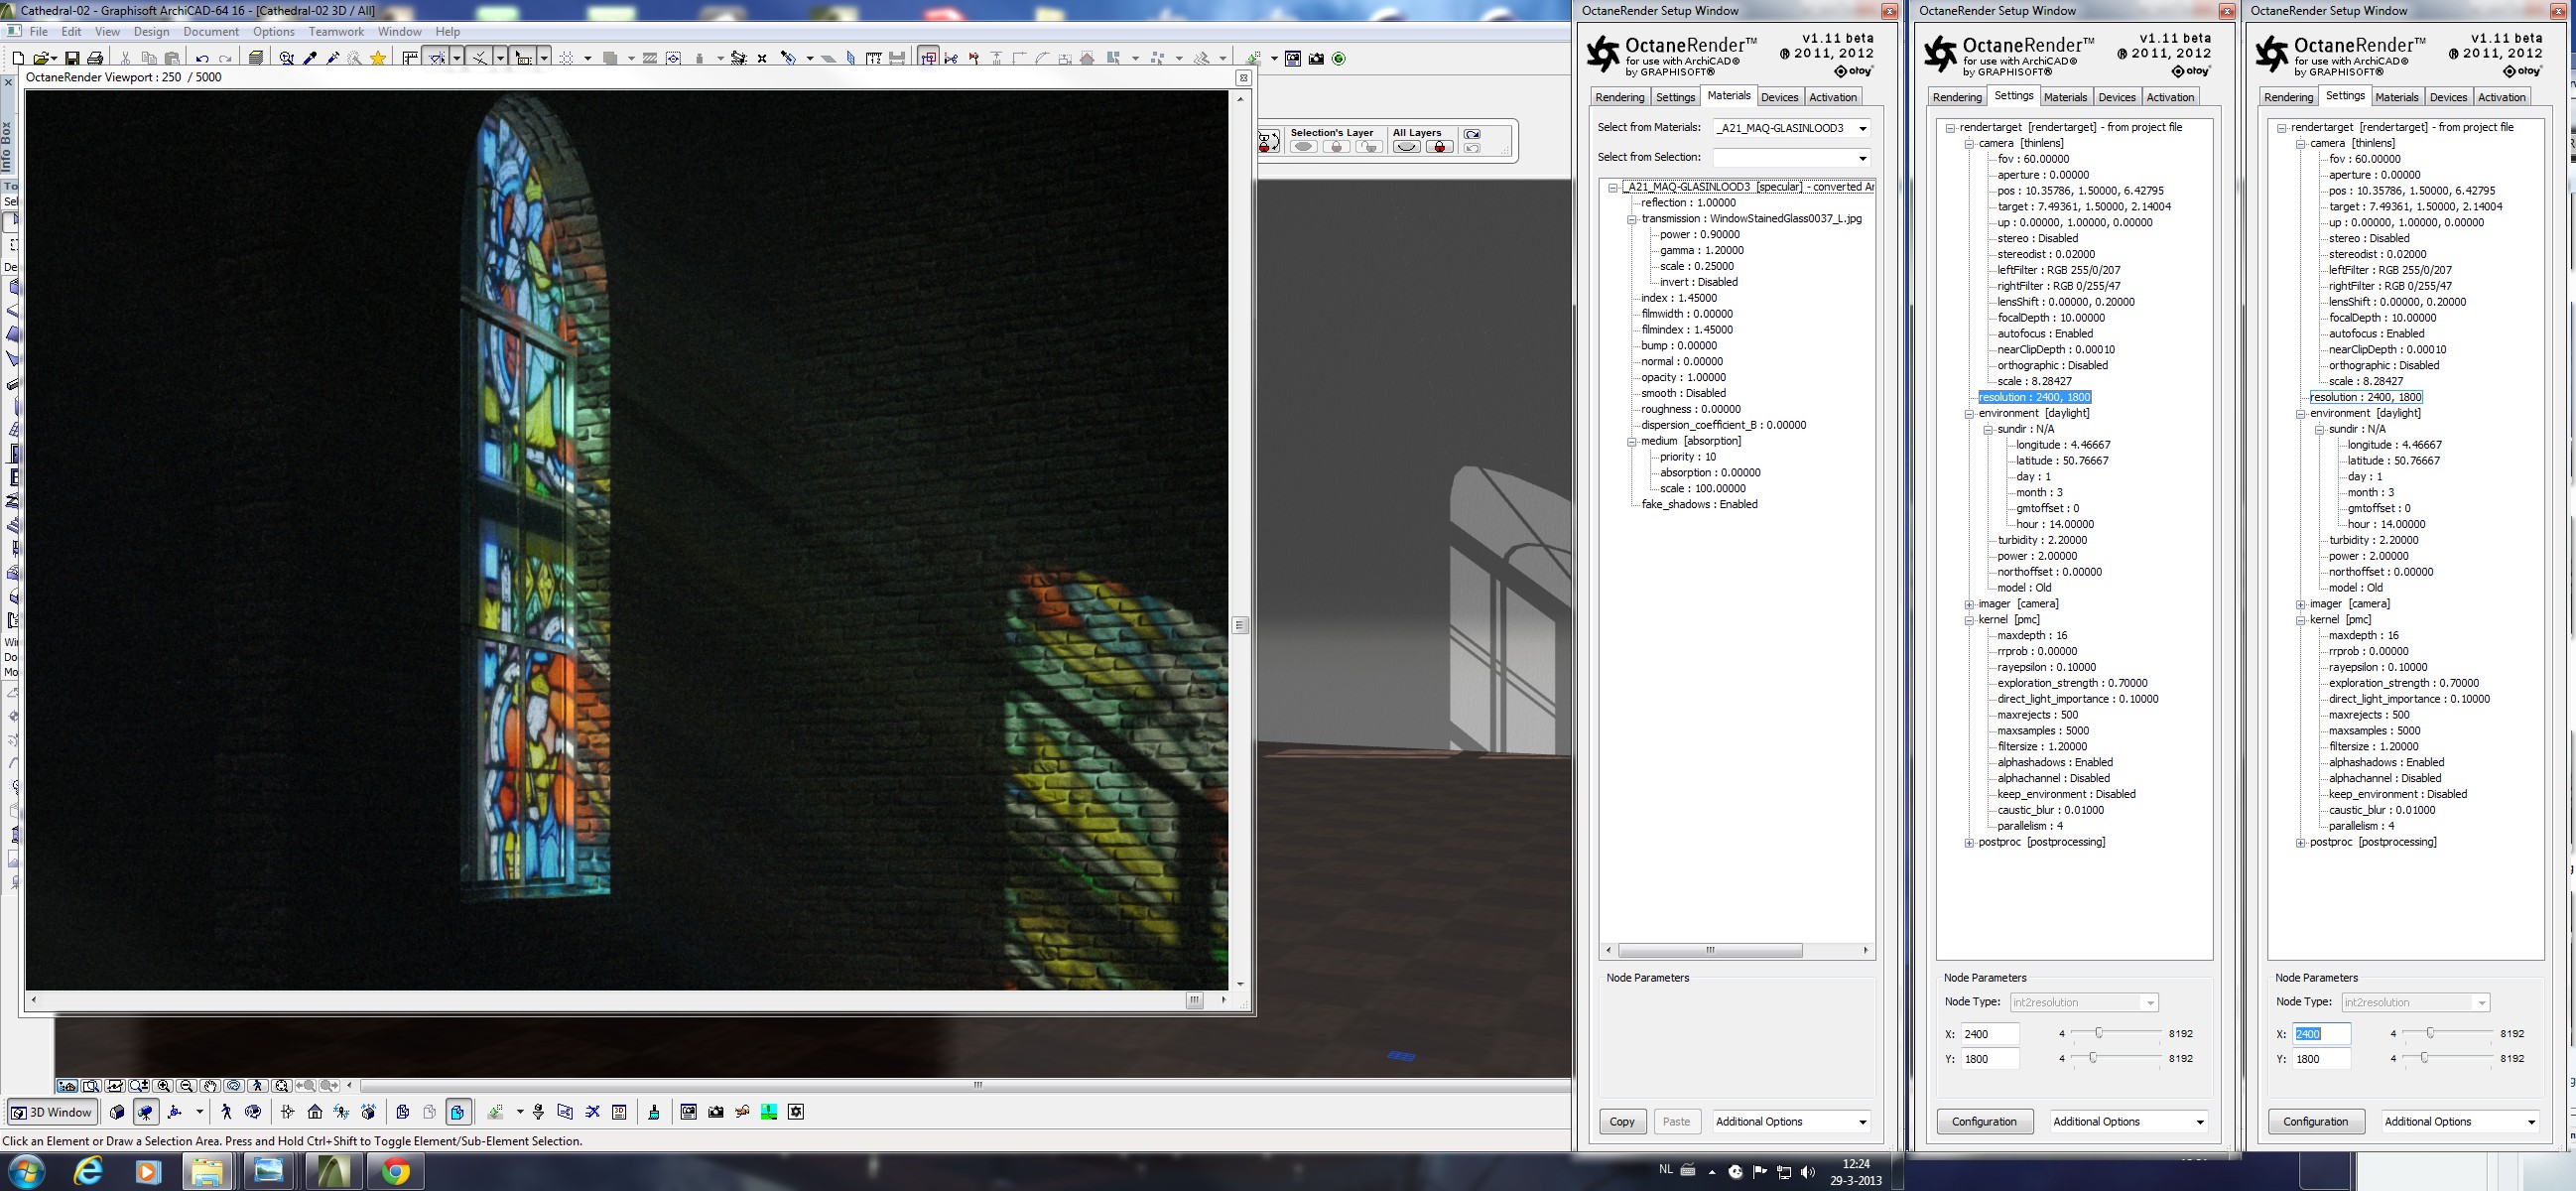Open the Teamwork menu

point(336,32)
